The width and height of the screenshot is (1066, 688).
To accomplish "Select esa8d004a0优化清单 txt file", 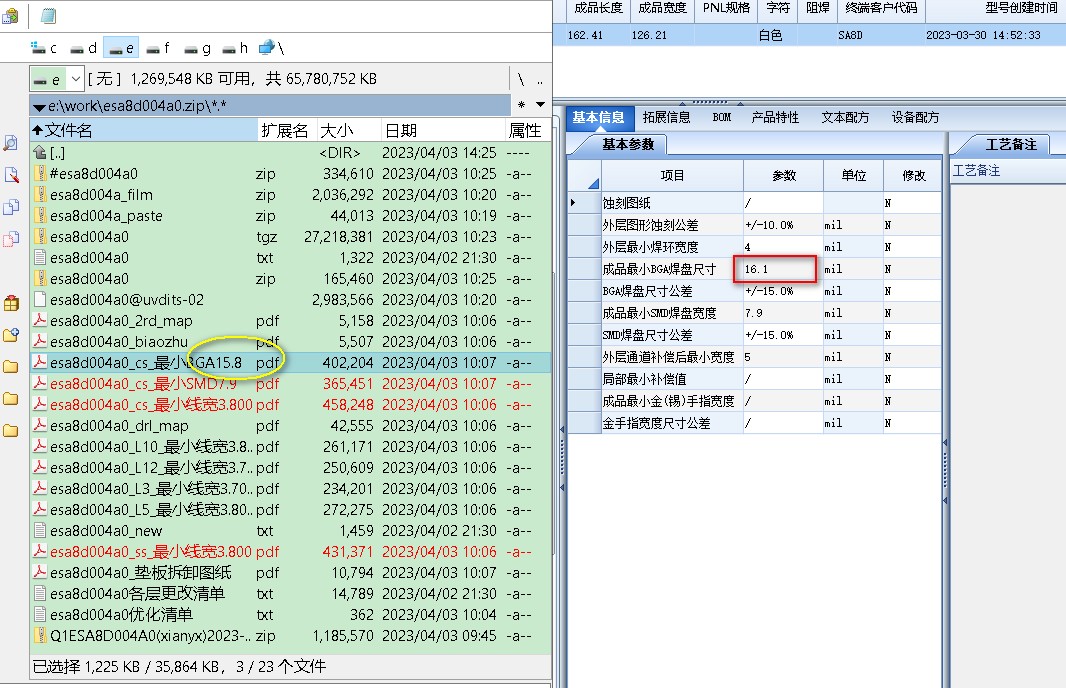I will coord(291,615).
